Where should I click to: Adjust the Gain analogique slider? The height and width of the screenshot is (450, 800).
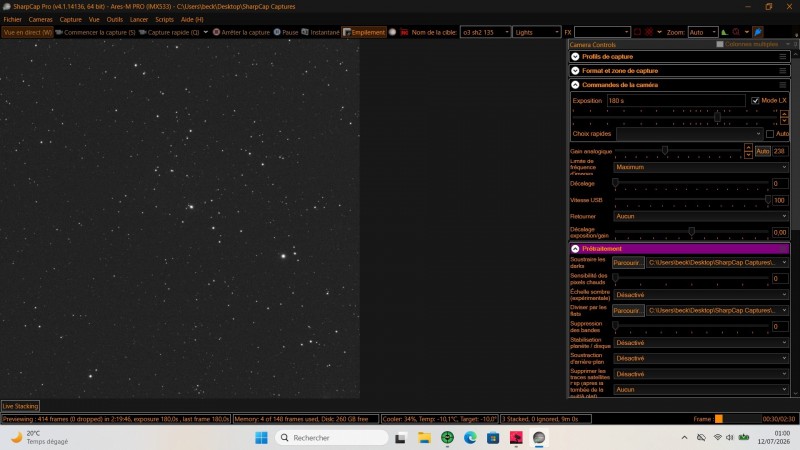(x=665, y=150)
